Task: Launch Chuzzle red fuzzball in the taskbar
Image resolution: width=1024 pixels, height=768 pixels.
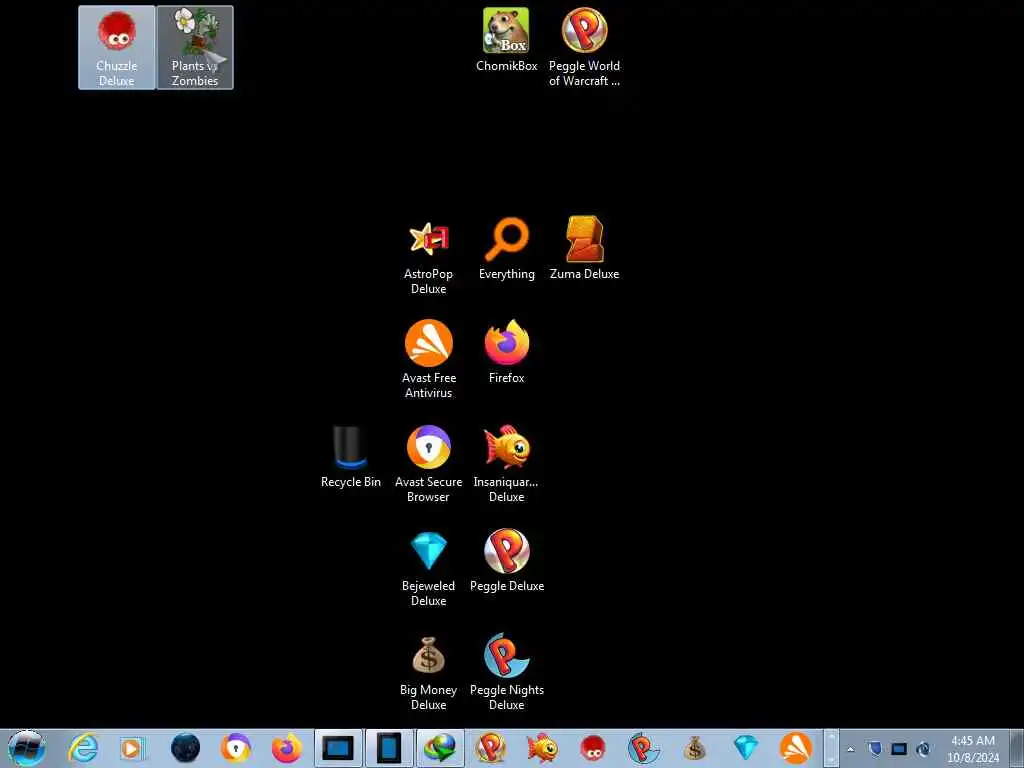Action: coord(593,748)
